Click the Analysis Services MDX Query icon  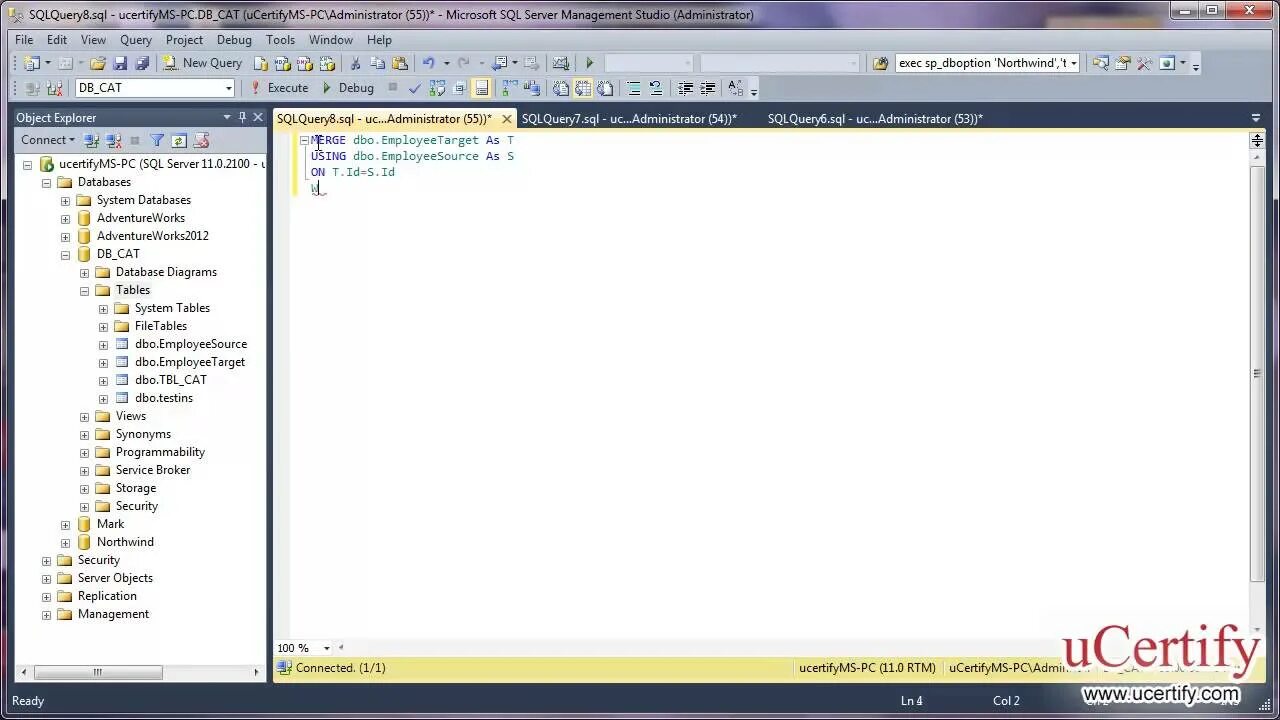(x=282, y=63)
